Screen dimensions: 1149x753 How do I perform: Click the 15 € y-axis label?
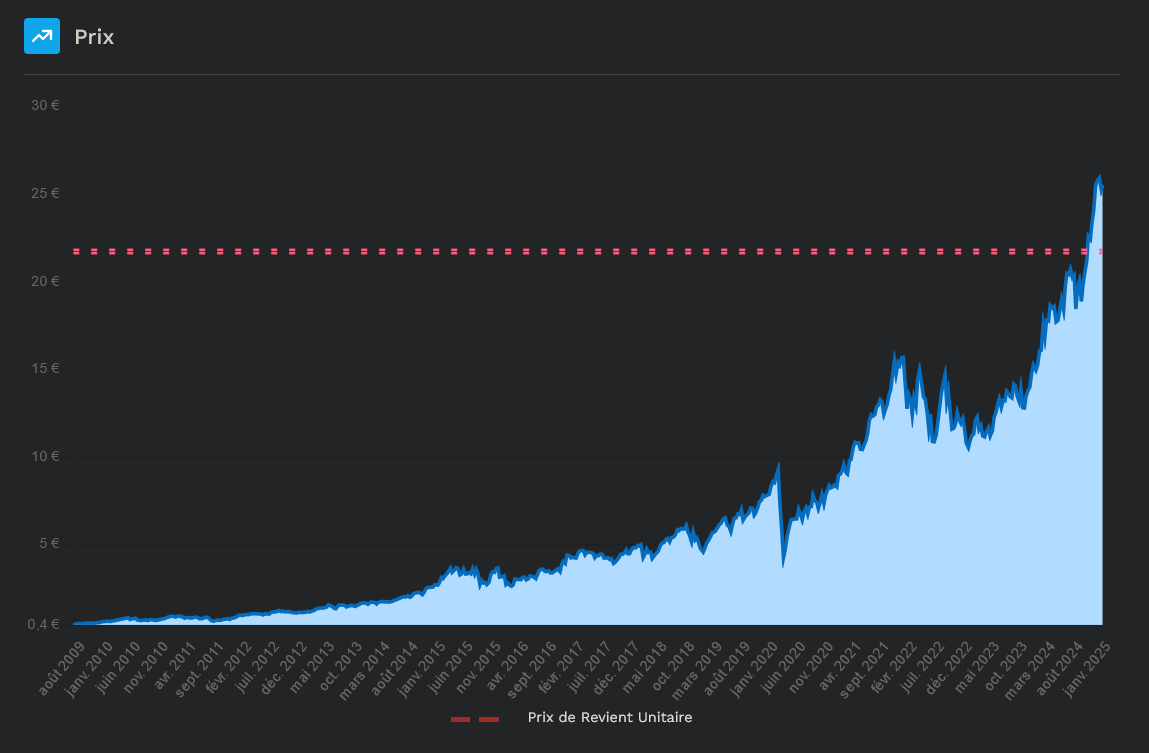coord(43,368)
